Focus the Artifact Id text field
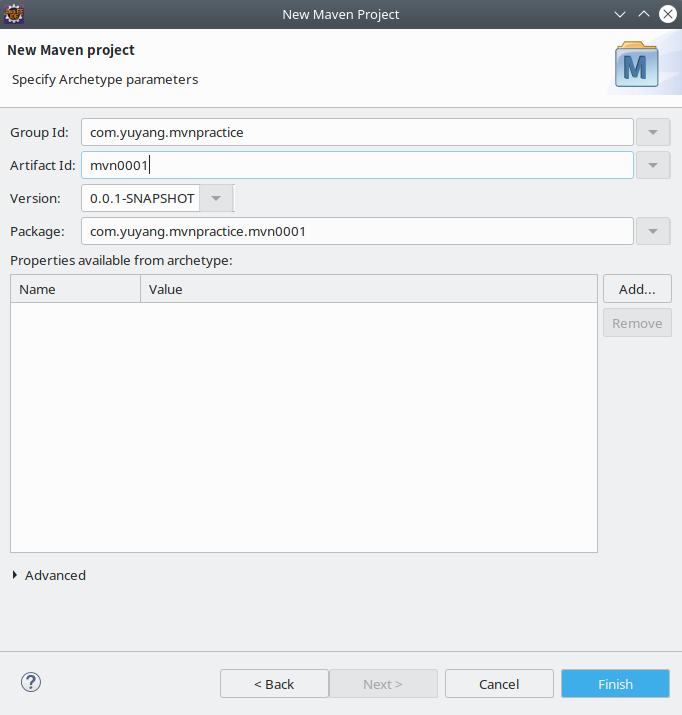This screenshot has width=682, height=715. [x=357, y=165]
